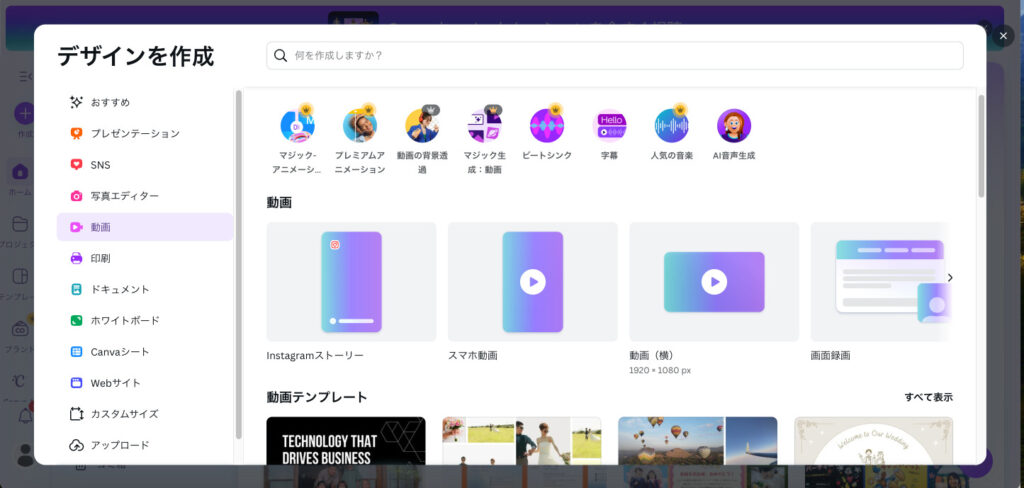This screenshot has height=488, width=1024.
Task: Click the アップロード option
Action: pyautogui.click(x=120, y=445)
